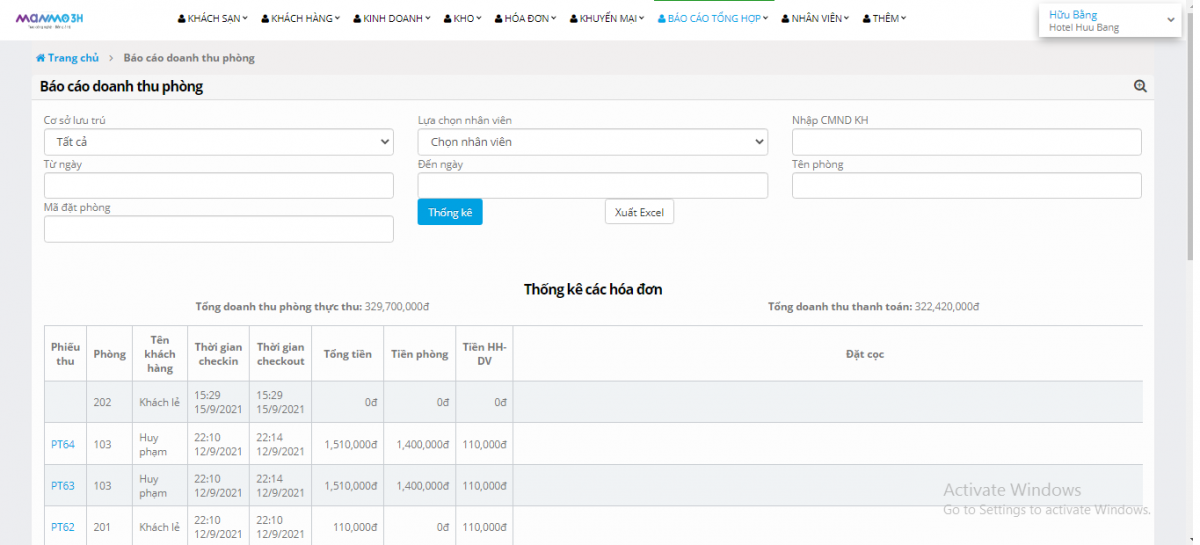The image size is (1200, 545).
Task: Click the Thống kê button
Action: pyautogui.click(x=449, y=212)
